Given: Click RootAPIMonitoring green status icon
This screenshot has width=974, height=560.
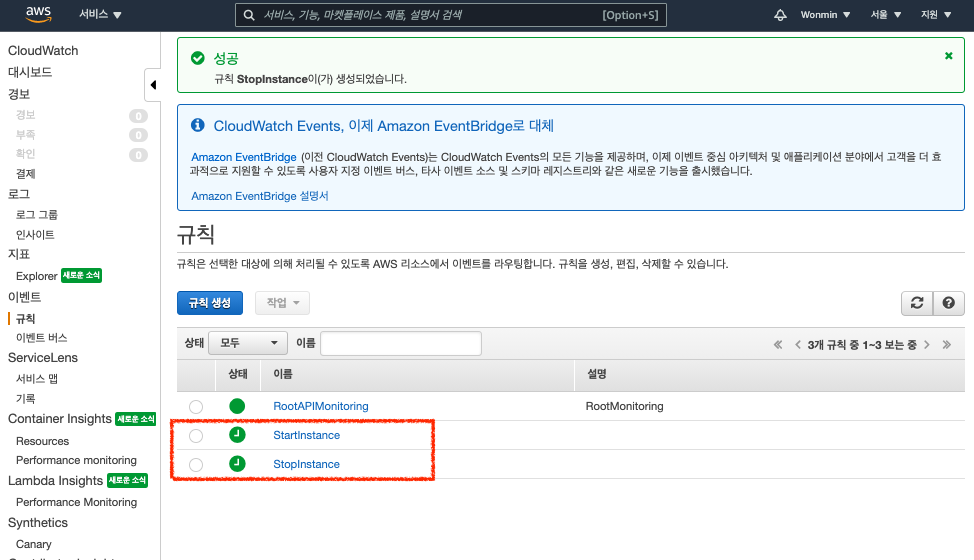Looking at the screenshot, I should (237, 406).
